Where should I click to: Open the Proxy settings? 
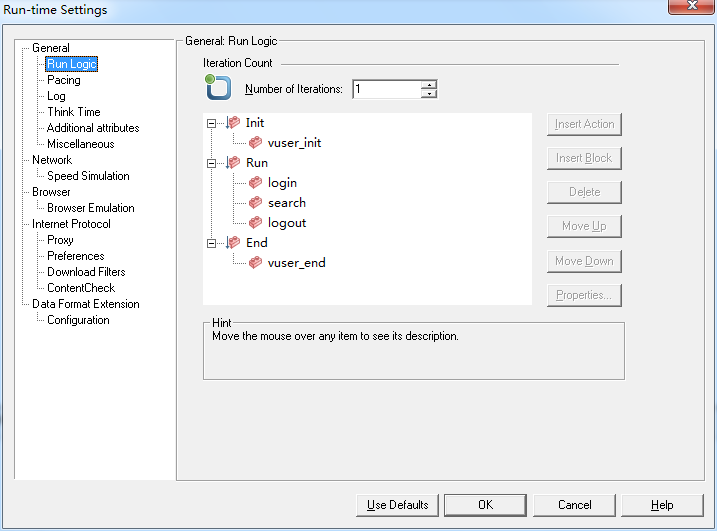click(60, 240)
